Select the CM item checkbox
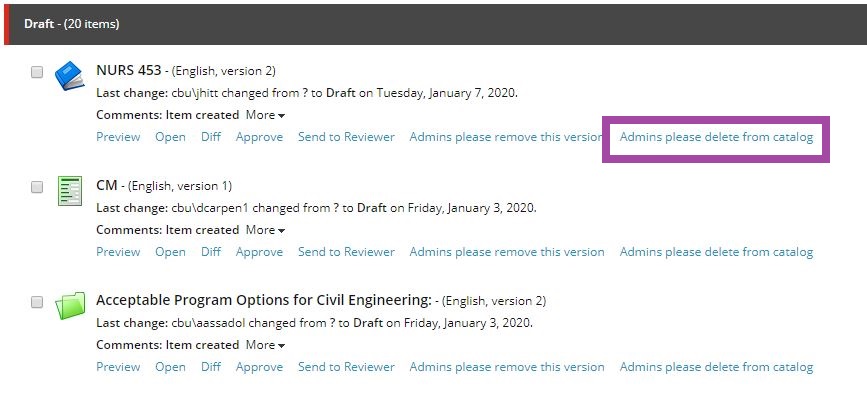This screenshot has height=399, width=867. point(36,187)
